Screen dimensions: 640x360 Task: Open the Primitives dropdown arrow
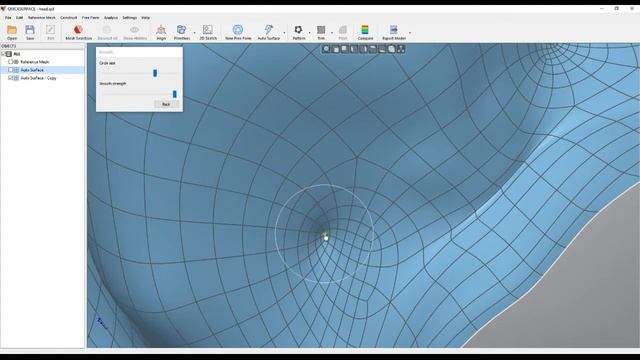194,33
